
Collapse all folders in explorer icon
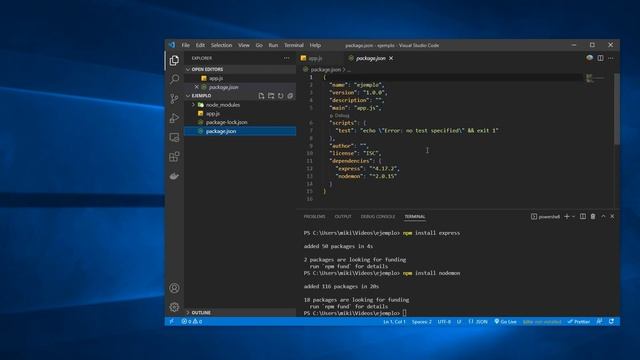click(x=290, y=96)
